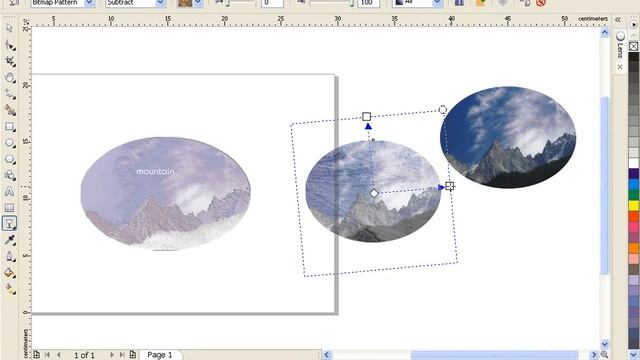Add a page after using right plus-page icon

133,354
